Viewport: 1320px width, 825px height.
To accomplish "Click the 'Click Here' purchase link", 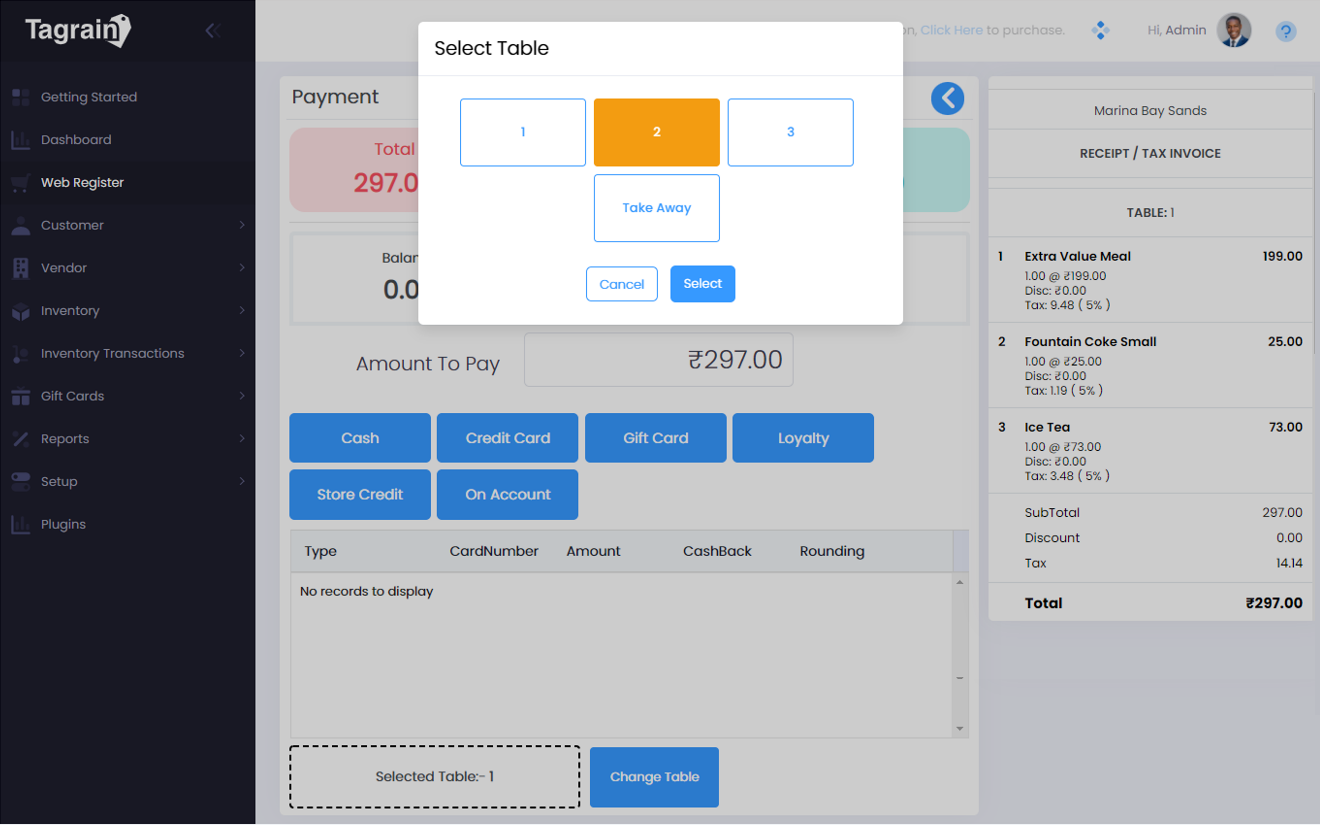I will pos(950,29).
